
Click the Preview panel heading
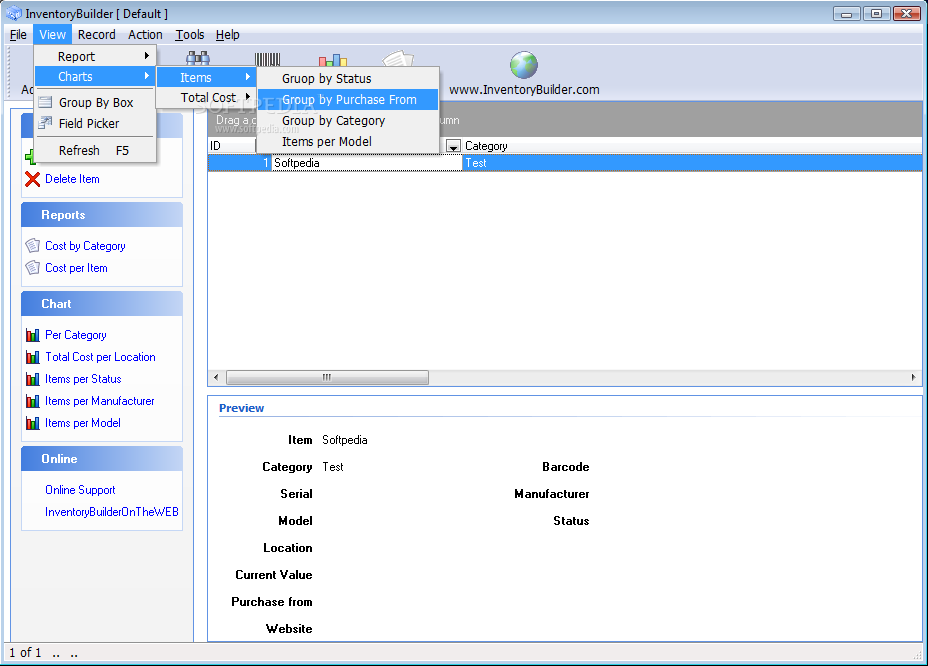pos(241,408)
